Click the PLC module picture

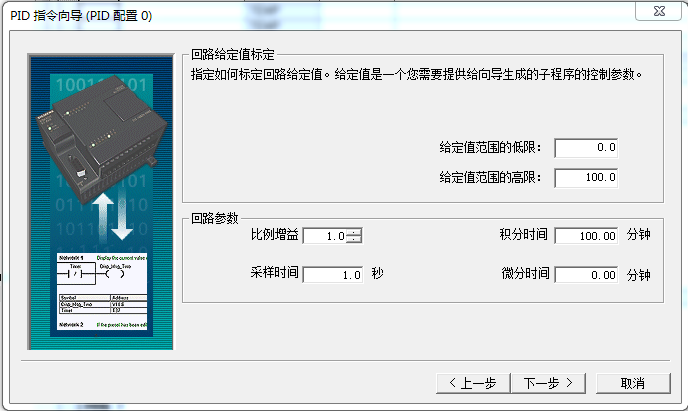(104, 130)
